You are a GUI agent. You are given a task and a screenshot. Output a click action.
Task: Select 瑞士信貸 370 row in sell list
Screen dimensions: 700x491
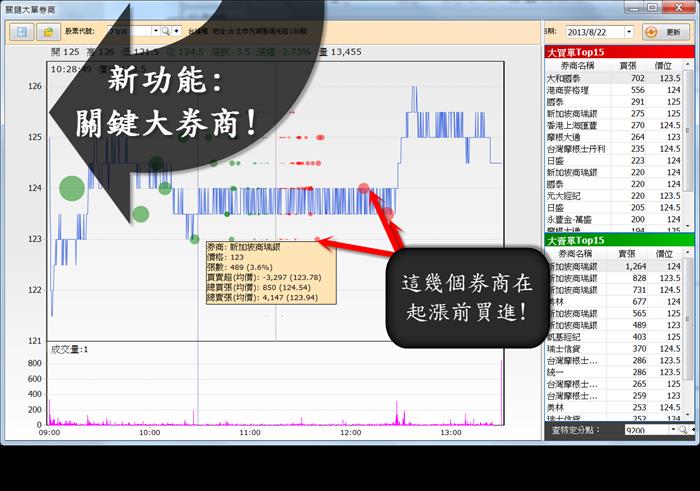614,348
